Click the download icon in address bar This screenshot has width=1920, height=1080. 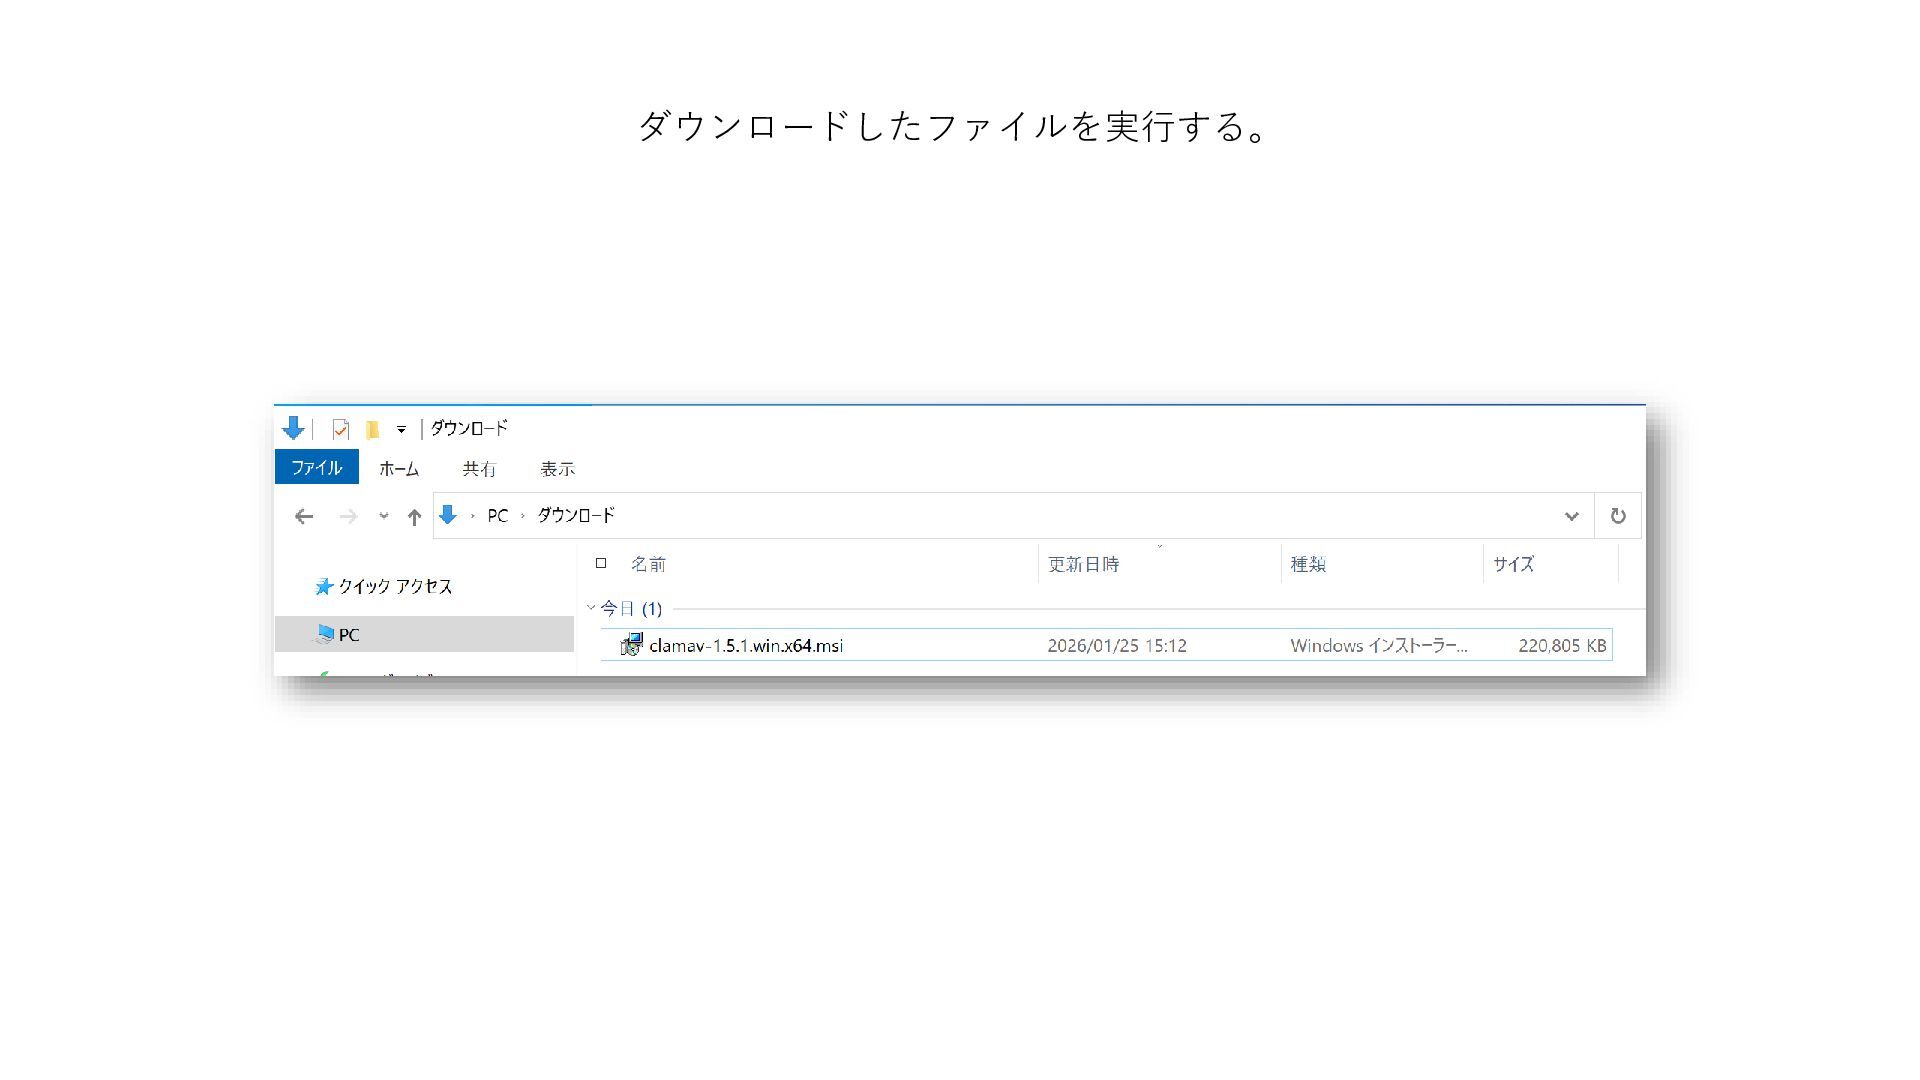(x=448, y=515)
